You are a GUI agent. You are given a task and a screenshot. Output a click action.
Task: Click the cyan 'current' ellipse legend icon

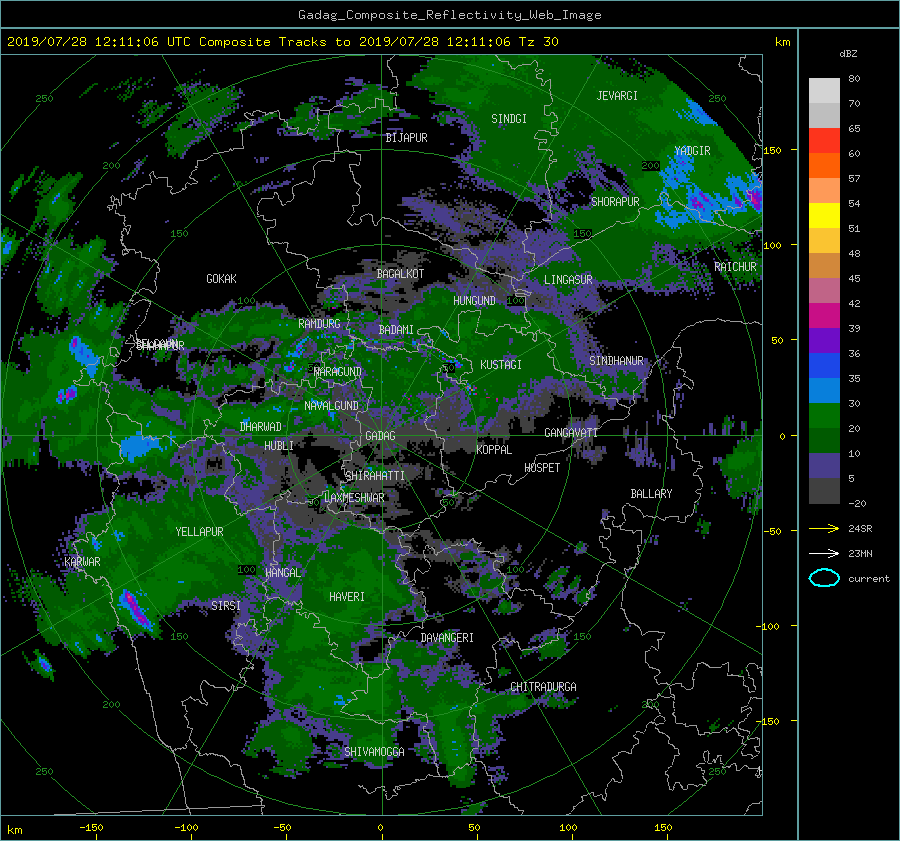coord(824,578)
